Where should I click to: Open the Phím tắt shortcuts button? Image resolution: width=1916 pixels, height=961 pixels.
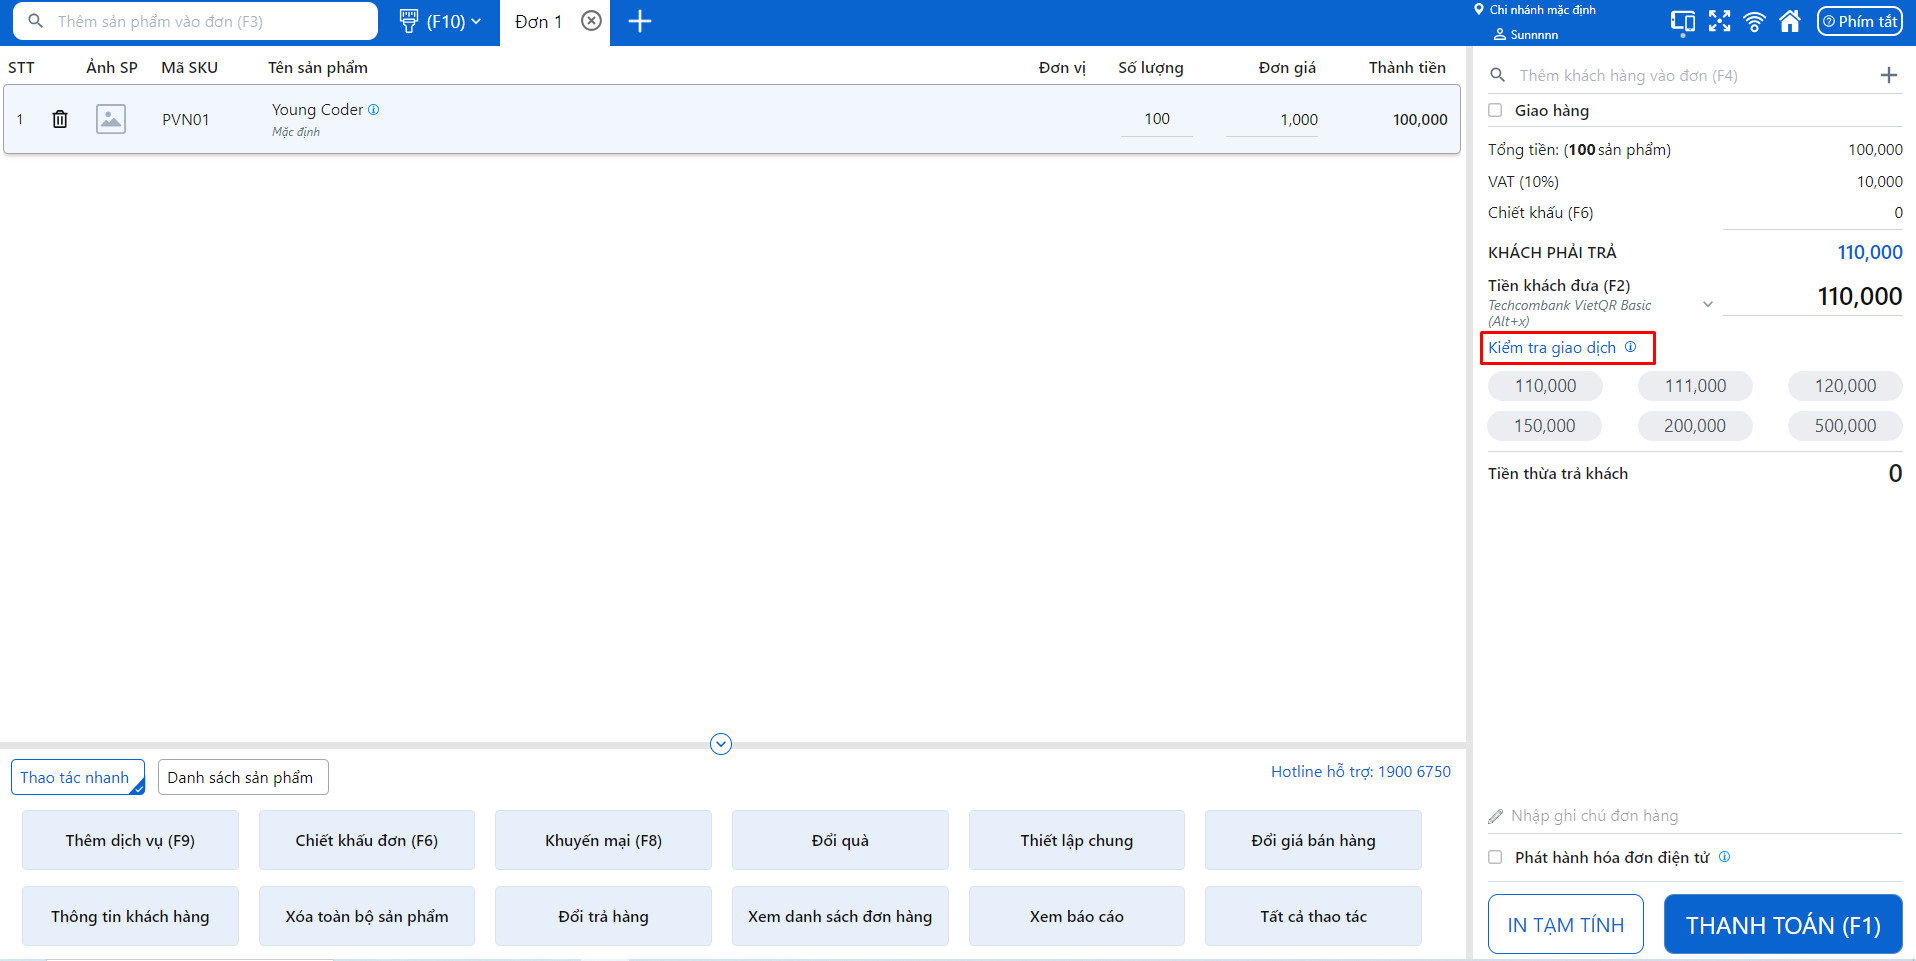pos(1859,21)
